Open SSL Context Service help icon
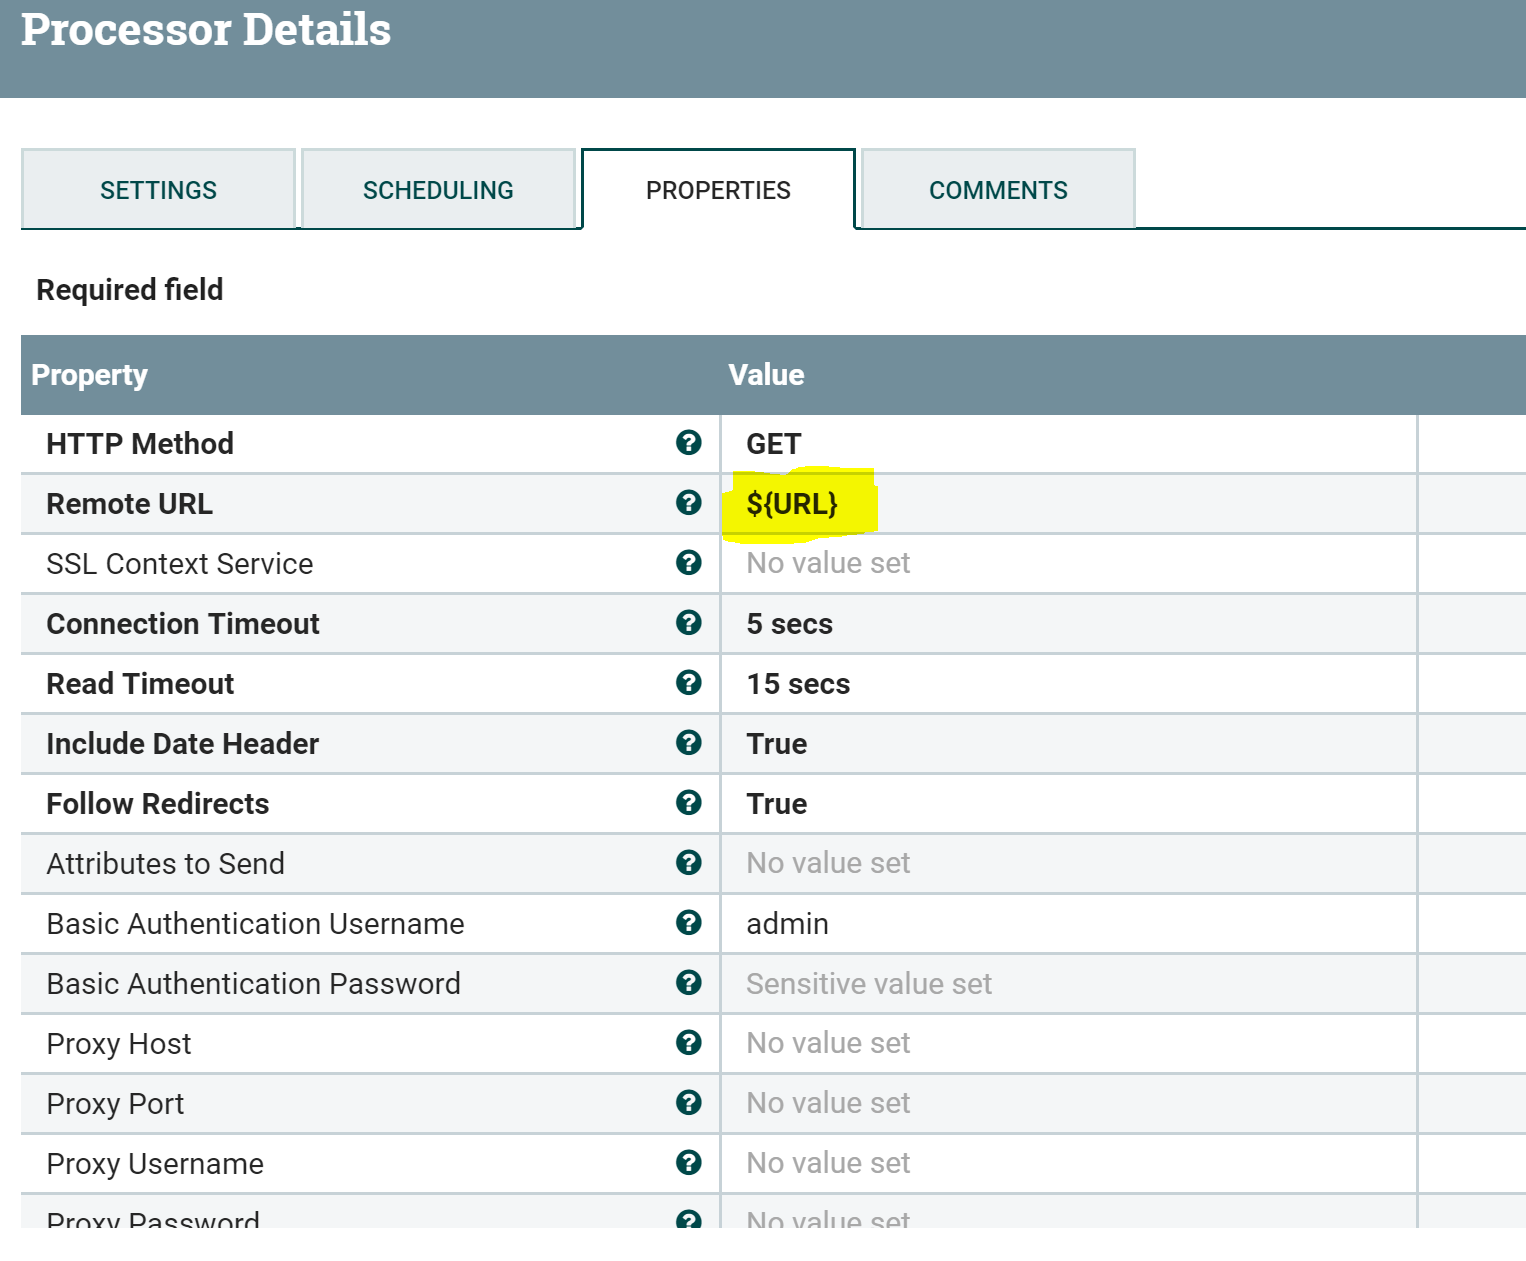Viewport: 1526px width, 1261px height. (x=688, y=563)
